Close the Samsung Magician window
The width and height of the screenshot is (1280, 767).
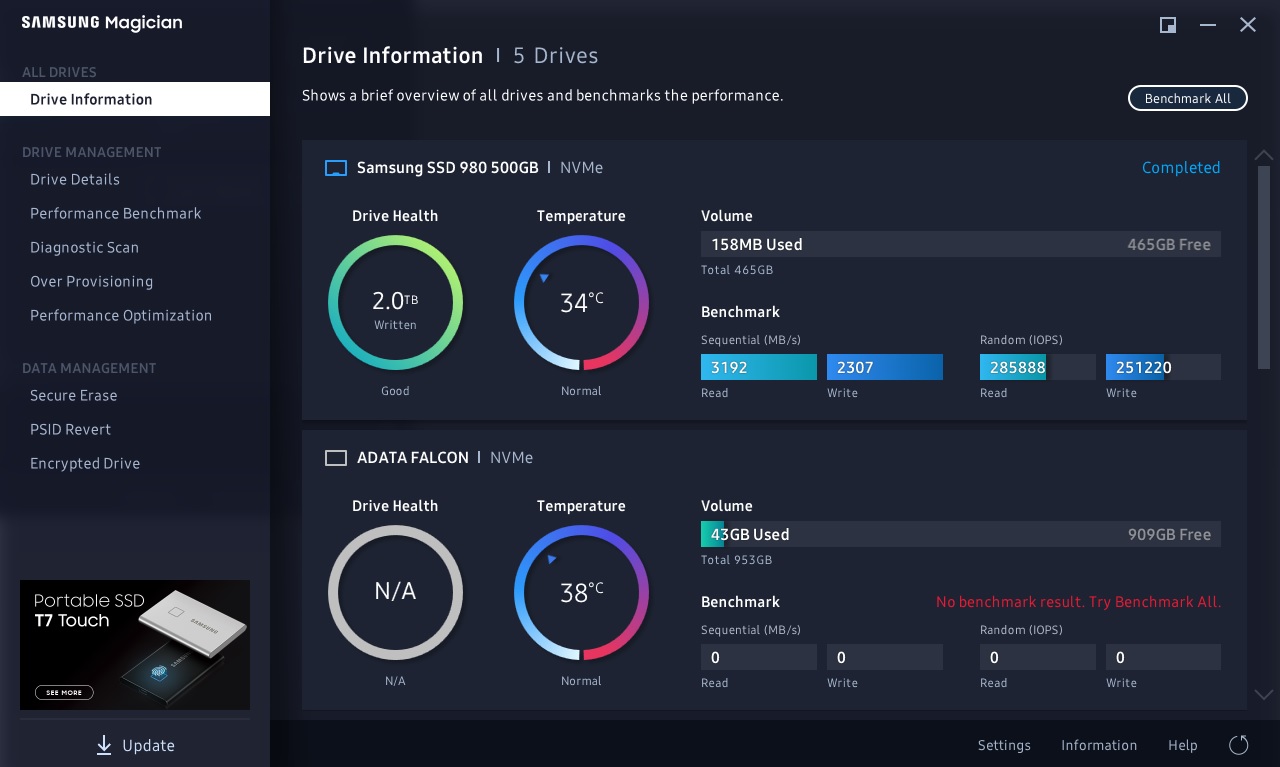[1248, 25]
